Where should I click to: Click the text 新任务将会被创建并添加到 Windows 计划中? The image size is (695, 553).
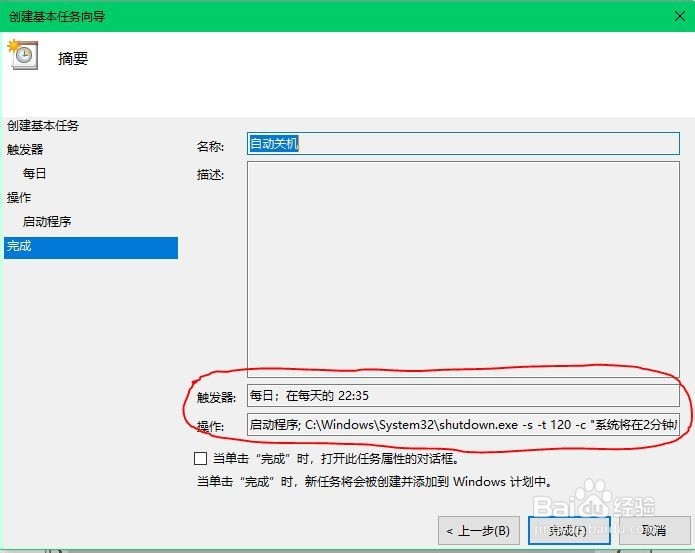pyautogui.click(x=428, y=481)
